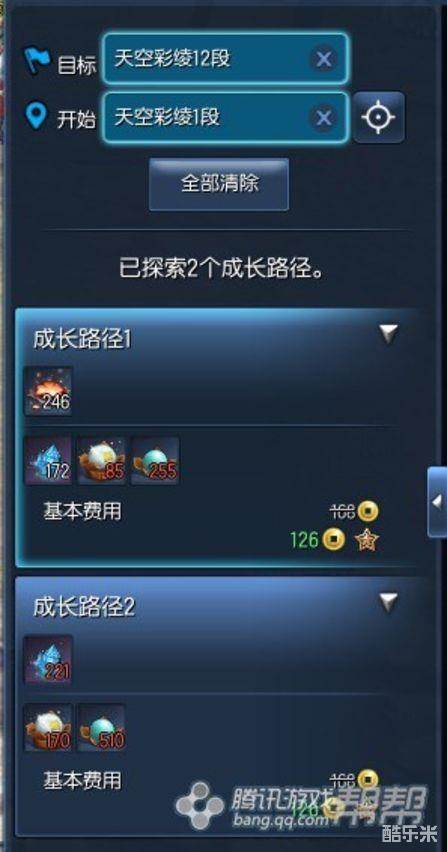Image resolution: width=447 pixels, height=852 pixels.
Task: Click the blue flag 目标 icon
Action: 37,60
